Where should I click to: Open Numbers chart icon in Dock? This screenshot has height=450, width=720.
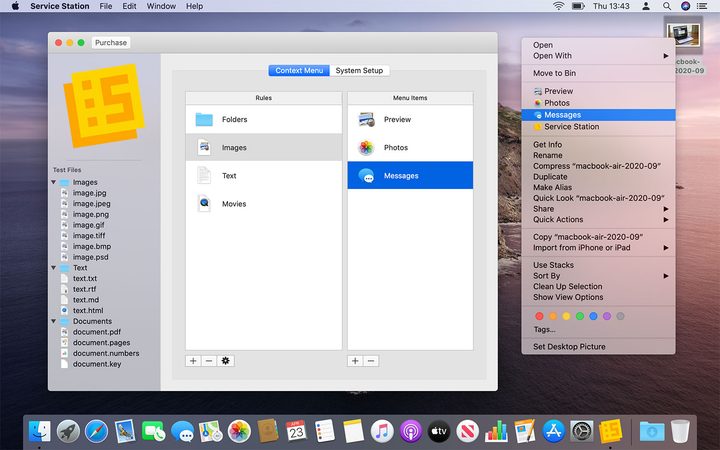pos(496,431)
